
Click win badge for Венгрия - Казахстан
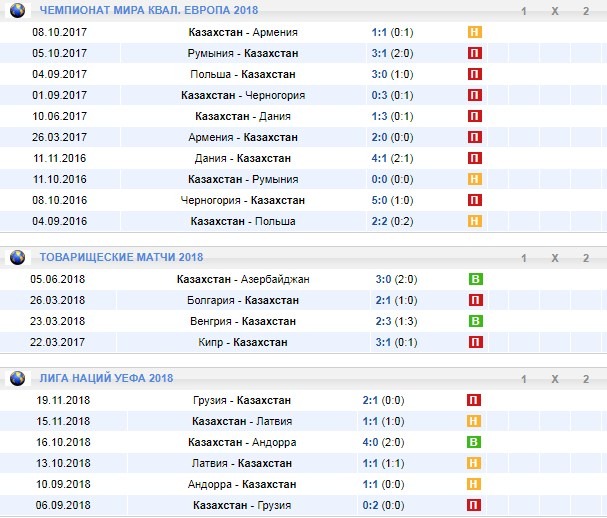pos(476,321)
